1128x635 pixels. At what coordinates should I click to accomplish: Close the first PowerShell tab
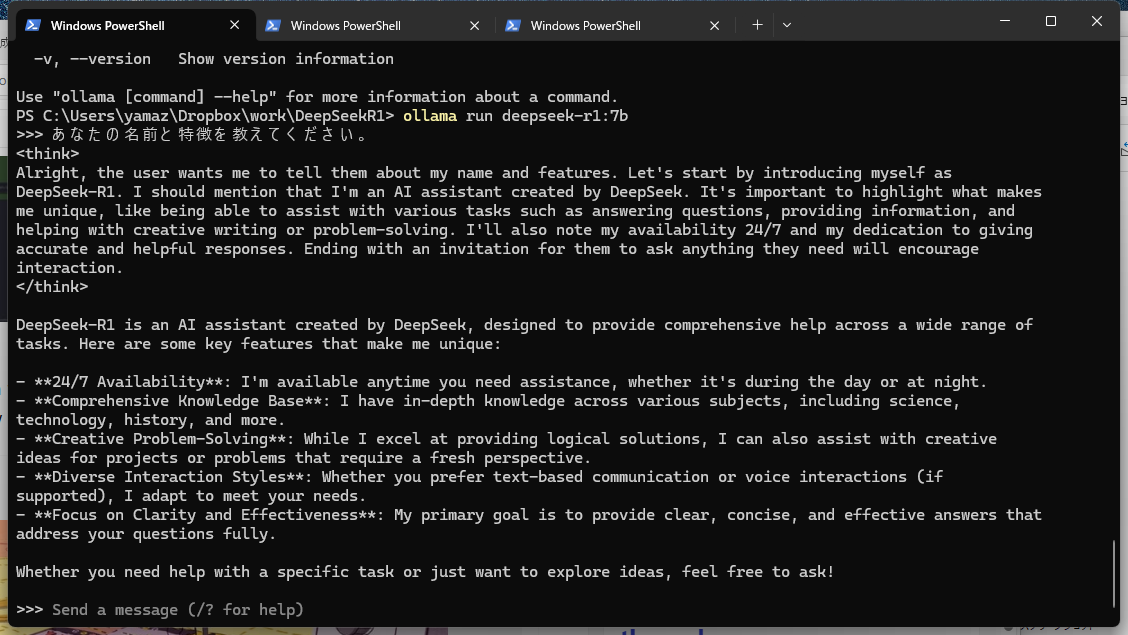click(235, 25)
